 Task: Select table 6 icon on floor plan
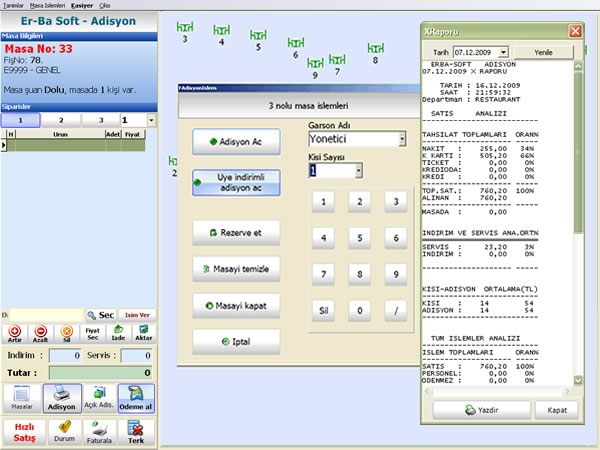coord(296,43)
